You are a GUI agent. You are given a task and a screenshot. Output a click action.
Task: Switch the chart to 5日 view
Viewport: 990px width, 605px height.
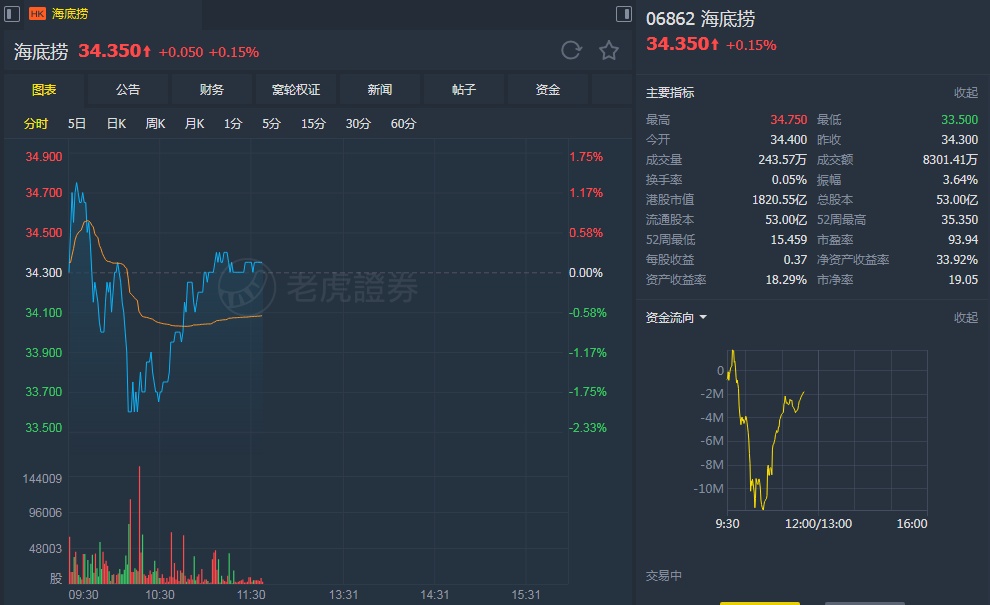(77, 124)
